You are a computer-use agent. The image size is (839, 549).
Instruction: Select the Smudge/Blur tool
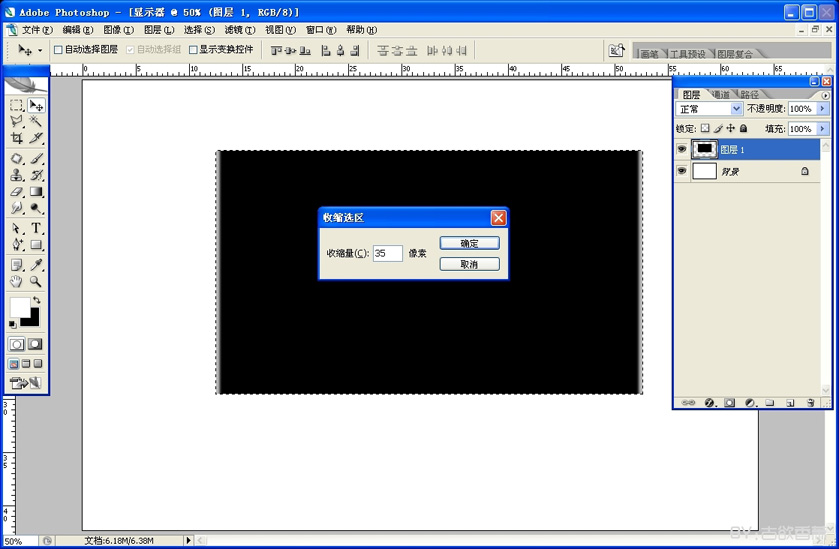(17, 208)
